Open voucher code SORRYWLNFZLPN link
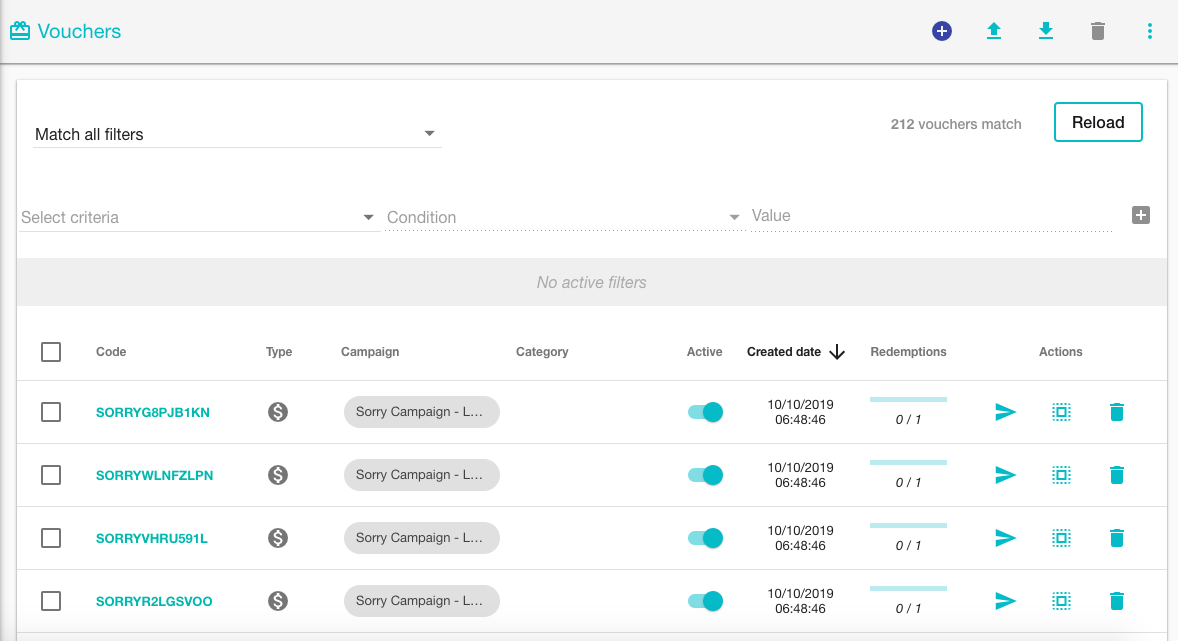This screenshot has height=641, width=1178. tap(154, 476)
